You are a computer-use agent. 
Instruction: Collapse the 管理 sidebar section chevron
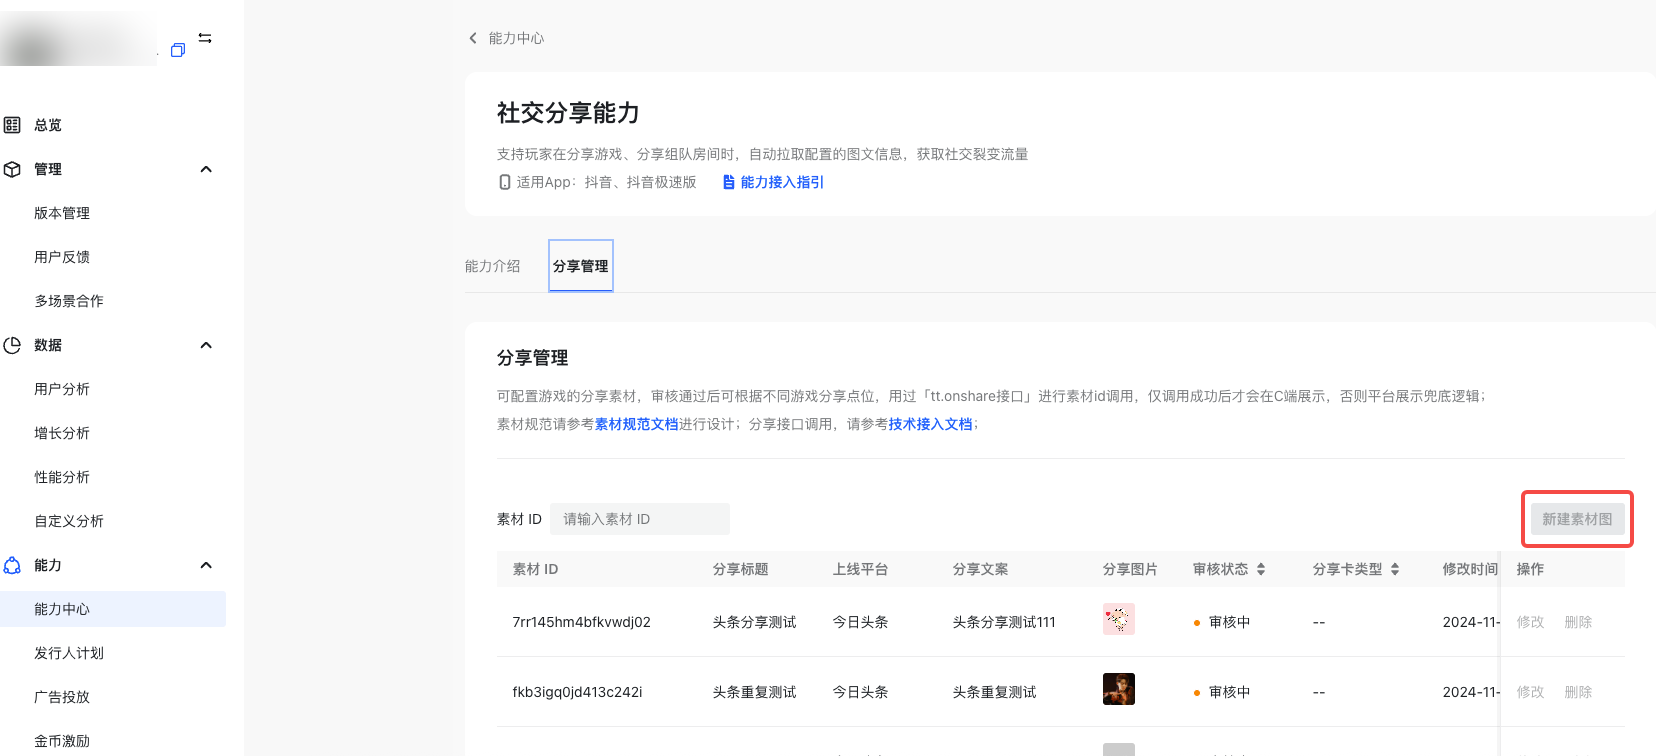click(206, 169)
